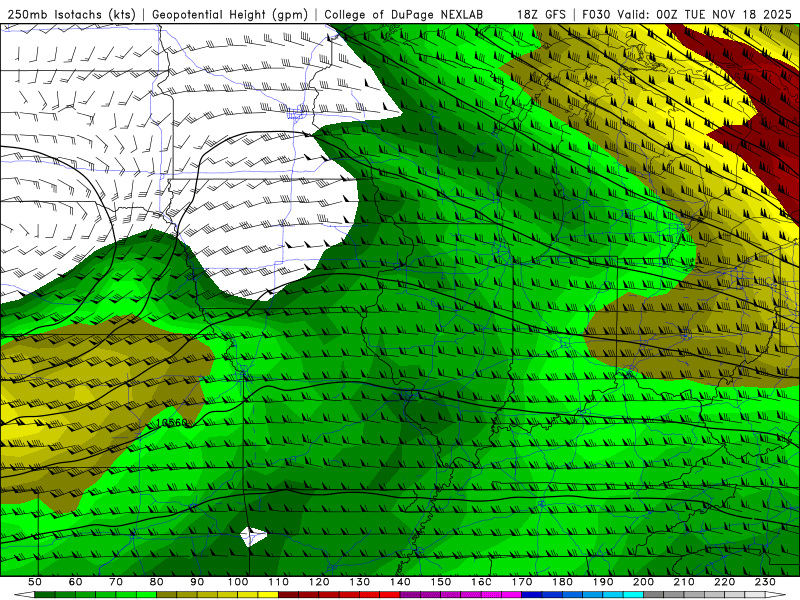The width and height of the screenshot is (800, 600).
Task: Click the 90 label on the color scale
Action: pos(197,582)
